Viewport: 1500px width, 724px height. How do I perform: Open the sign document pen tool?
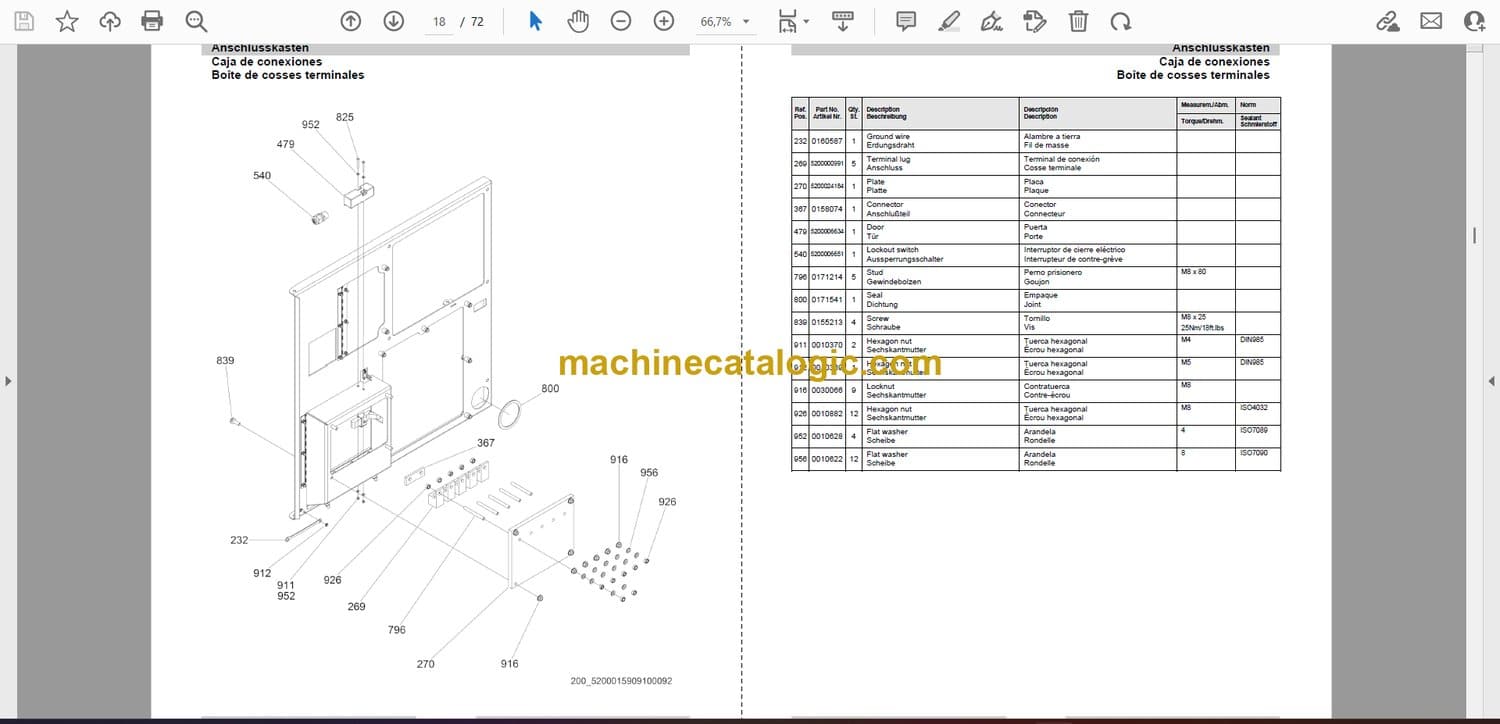[x=992, y=21]
